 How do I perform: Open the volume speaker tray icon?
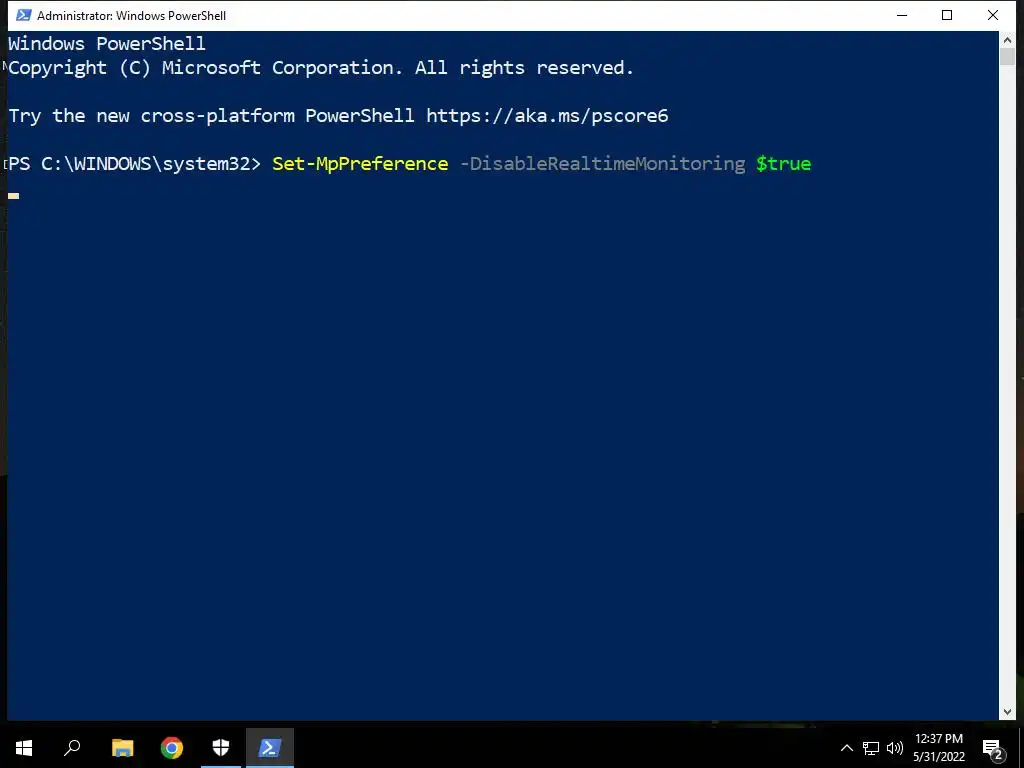coord(895,748)
